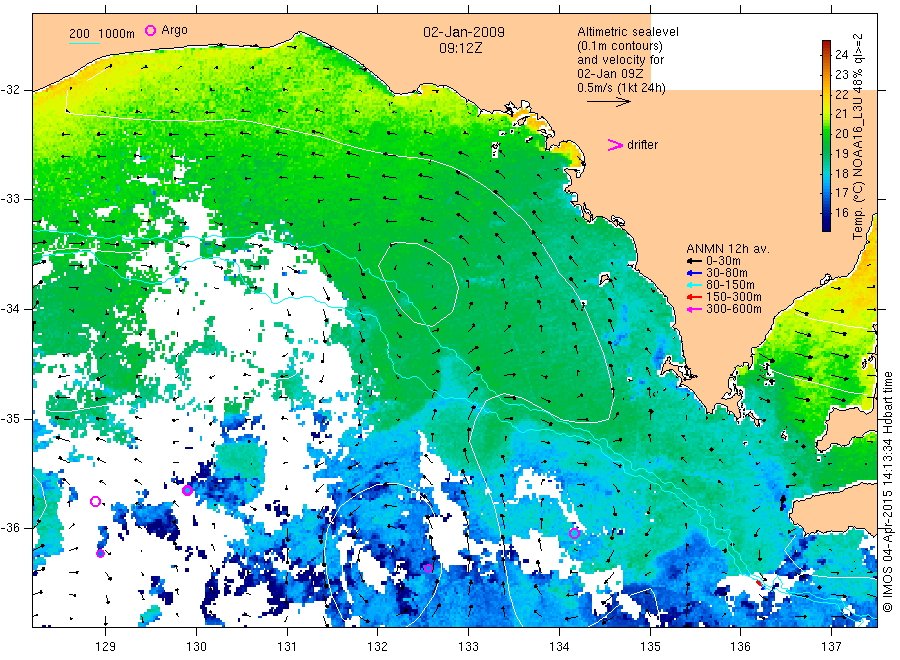Click the 0.5m/s (1kt 24h) text
Screen dimensions: 900x660
pyautogui.click(x=622, y=88)
